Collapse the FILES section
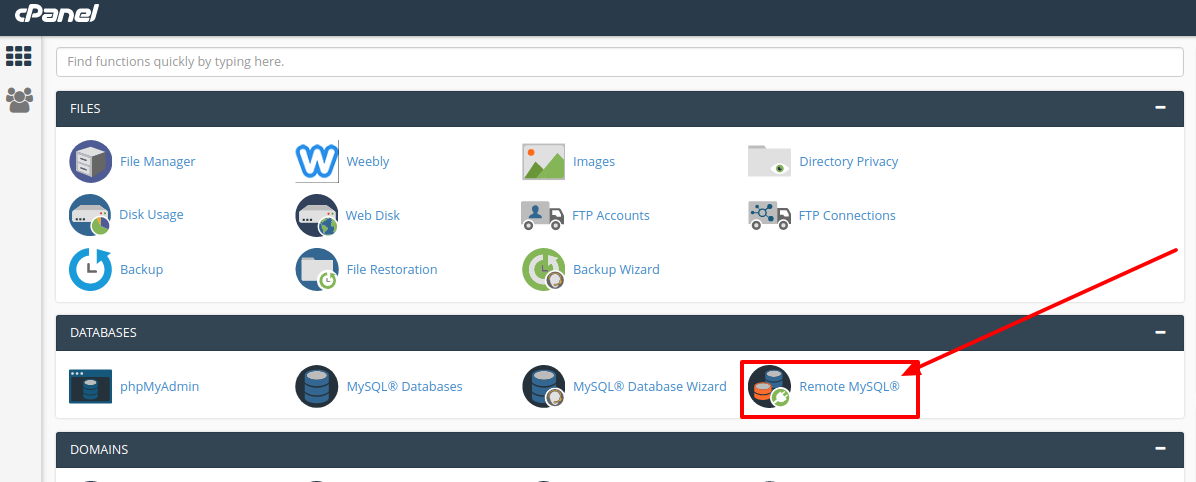Screen dimensions: 1196x482 [1160, 108]
